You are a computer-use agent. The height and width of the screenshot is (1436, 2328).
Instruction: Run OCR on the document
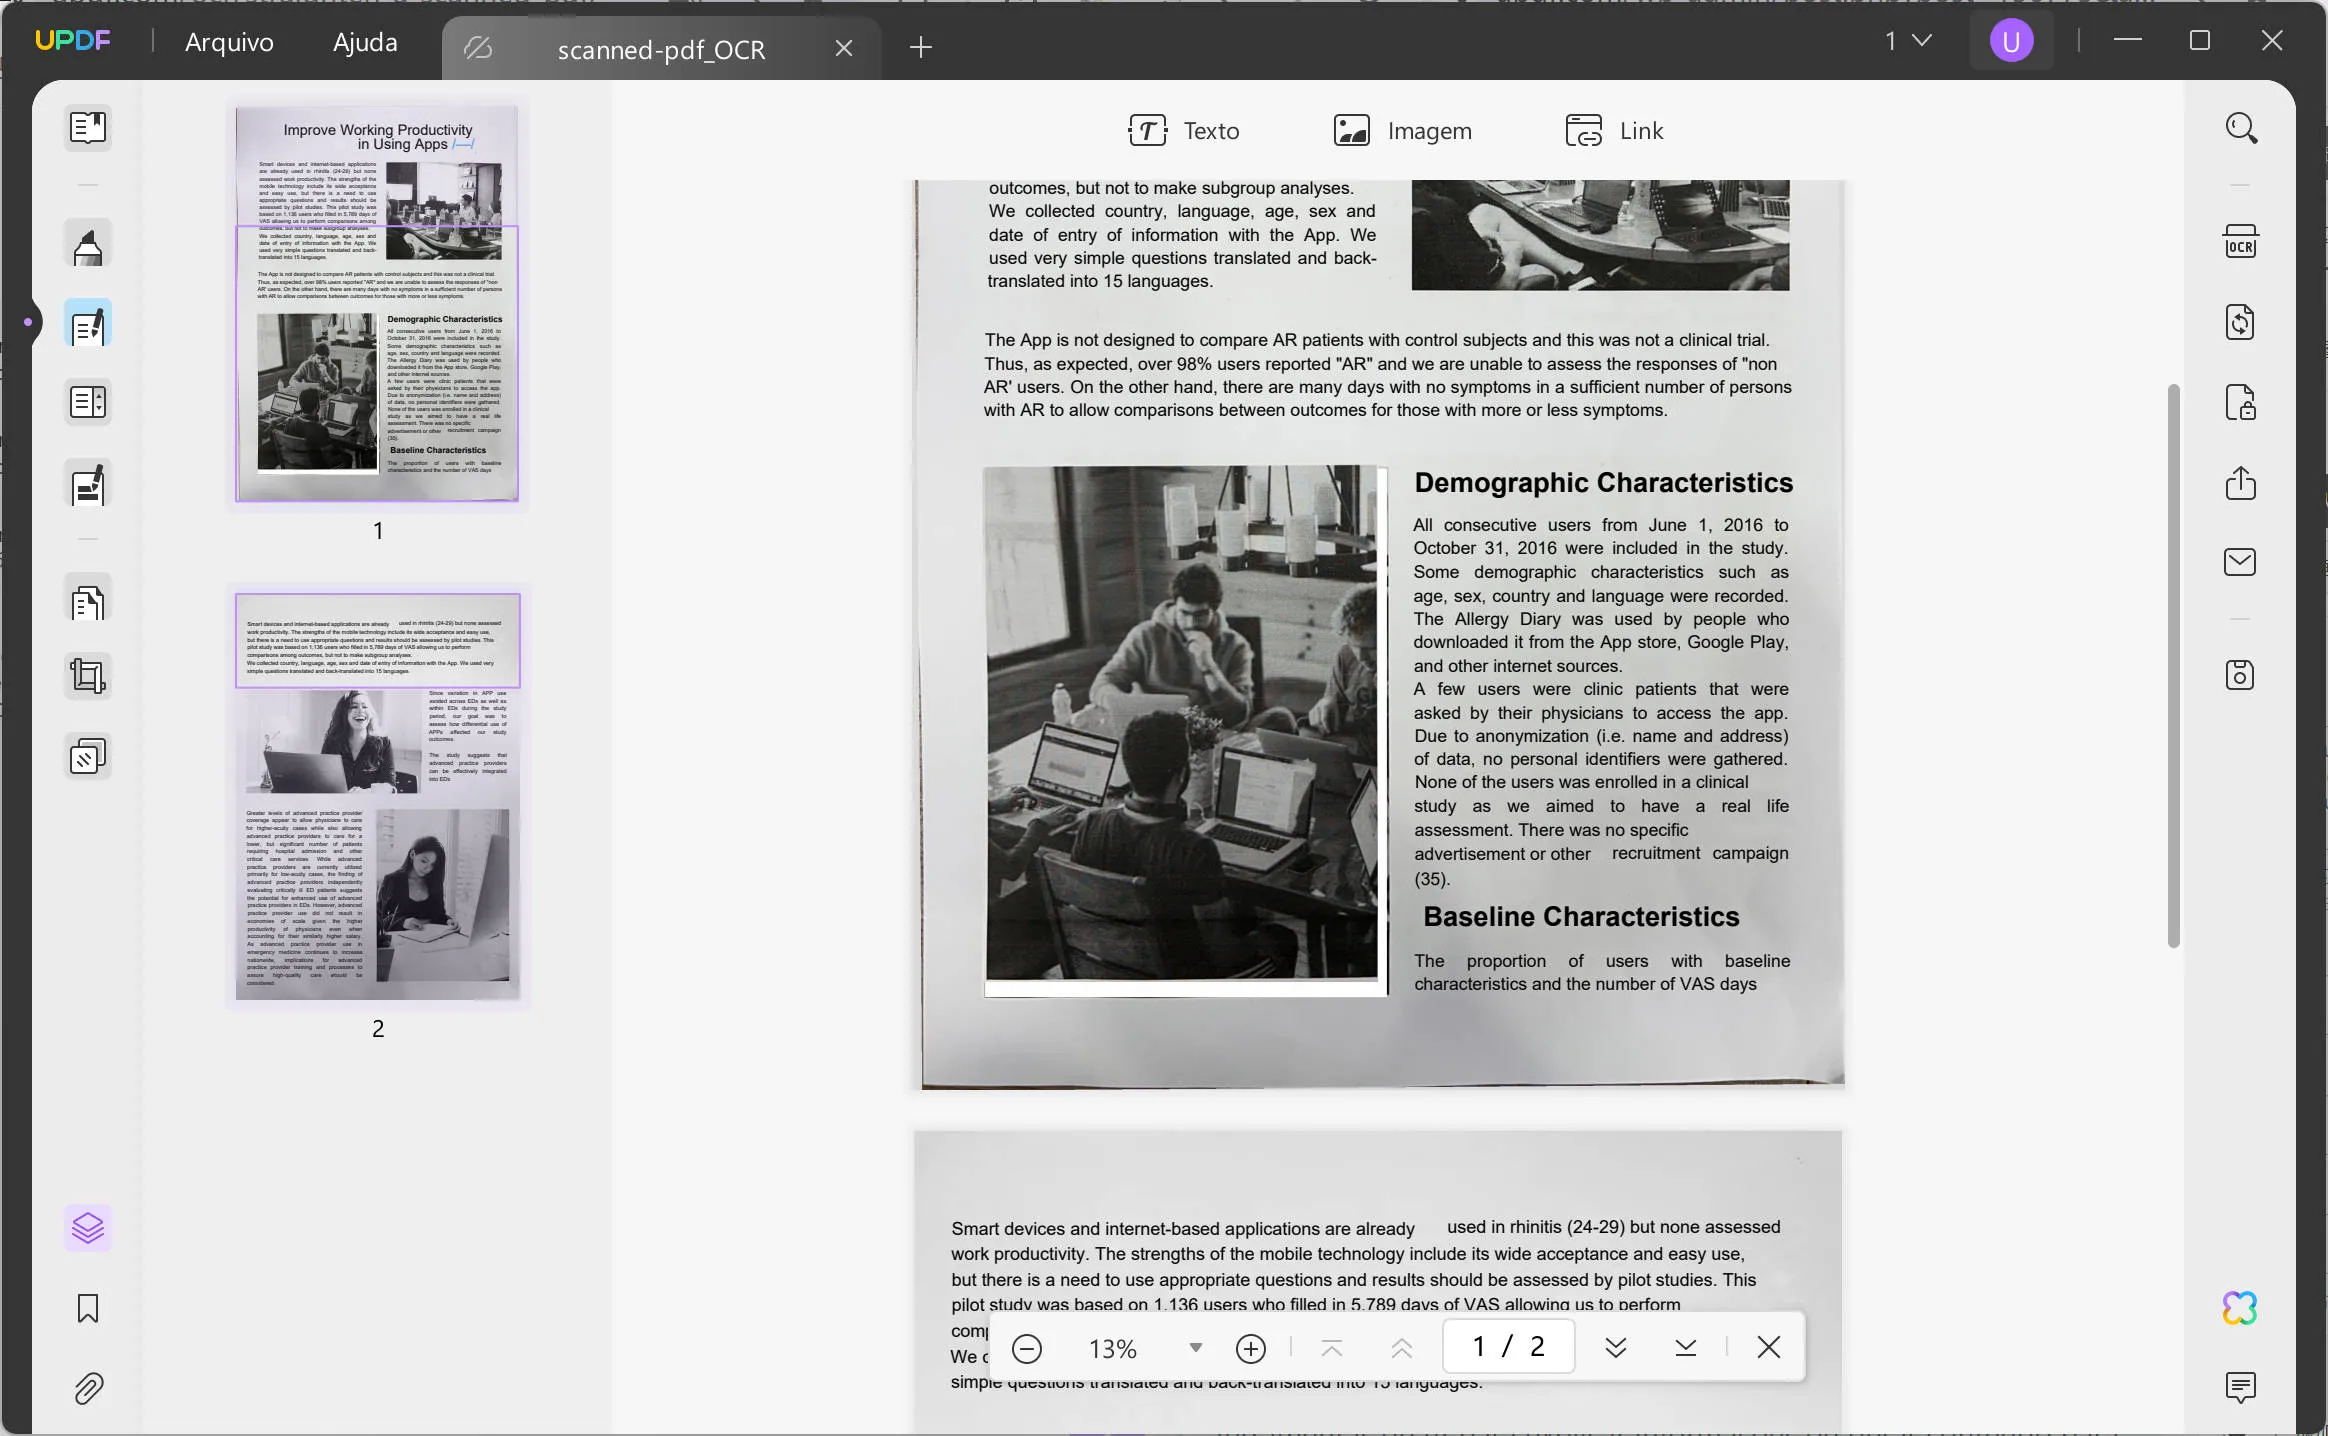(2240, 241)
